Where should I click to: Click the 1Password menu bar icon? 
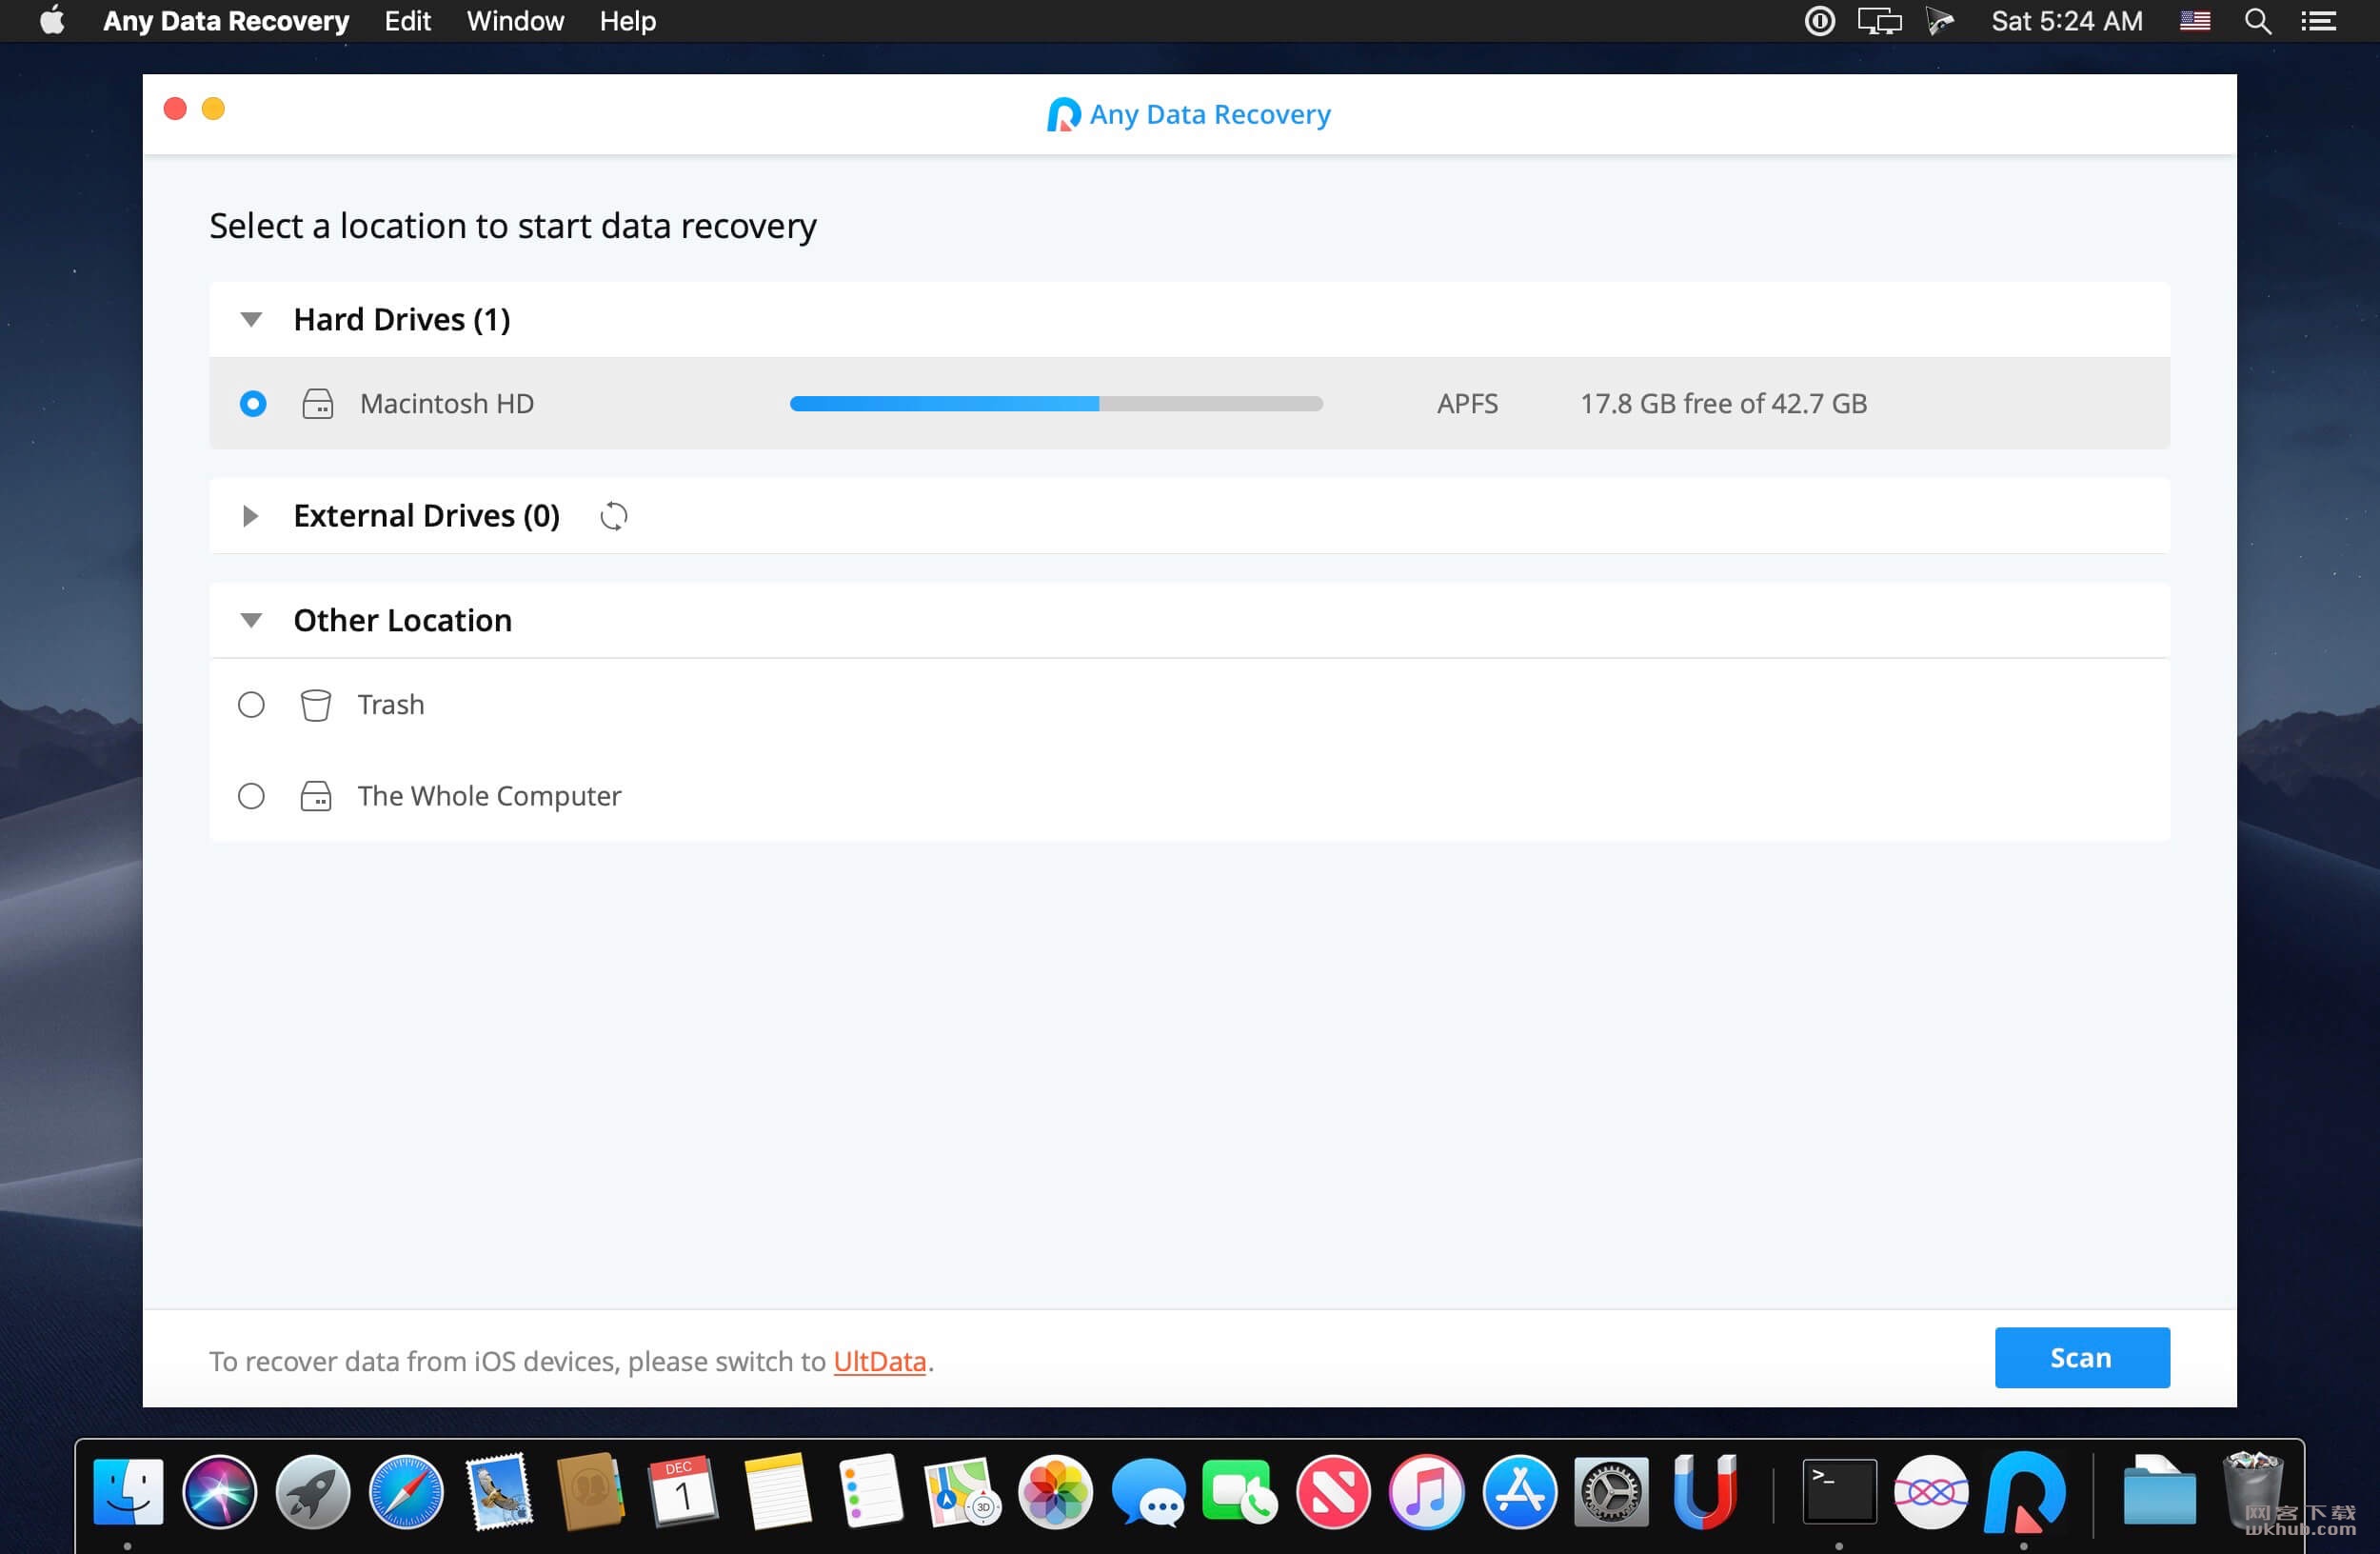pos(1819,21)
